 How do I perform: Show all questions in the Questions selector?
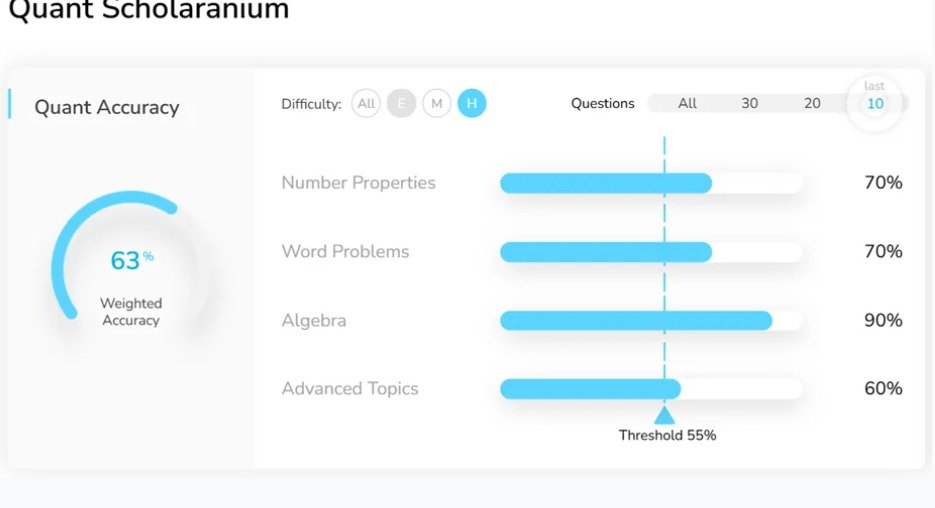point(687,103)
